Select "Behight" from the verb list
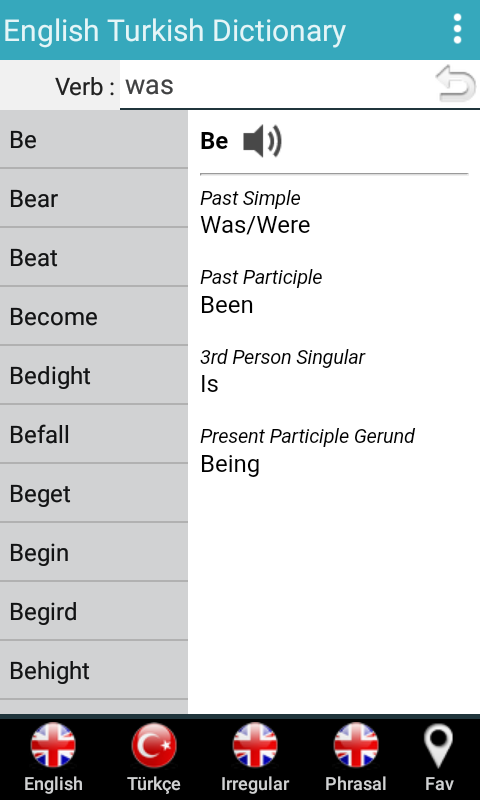Image resolution: width=480 pixels, height=800 pixels. 94,670
